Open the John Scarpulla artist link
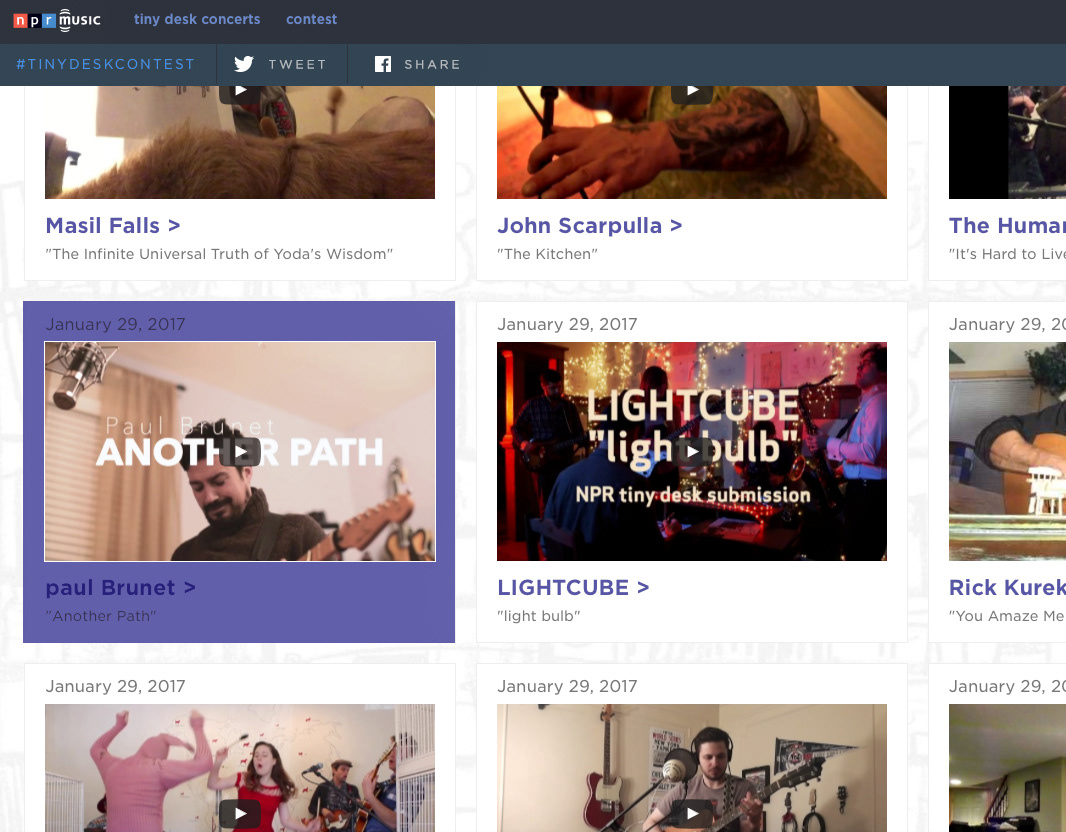The height and width of the screenshot is (832, 1066). click(589, 226)
